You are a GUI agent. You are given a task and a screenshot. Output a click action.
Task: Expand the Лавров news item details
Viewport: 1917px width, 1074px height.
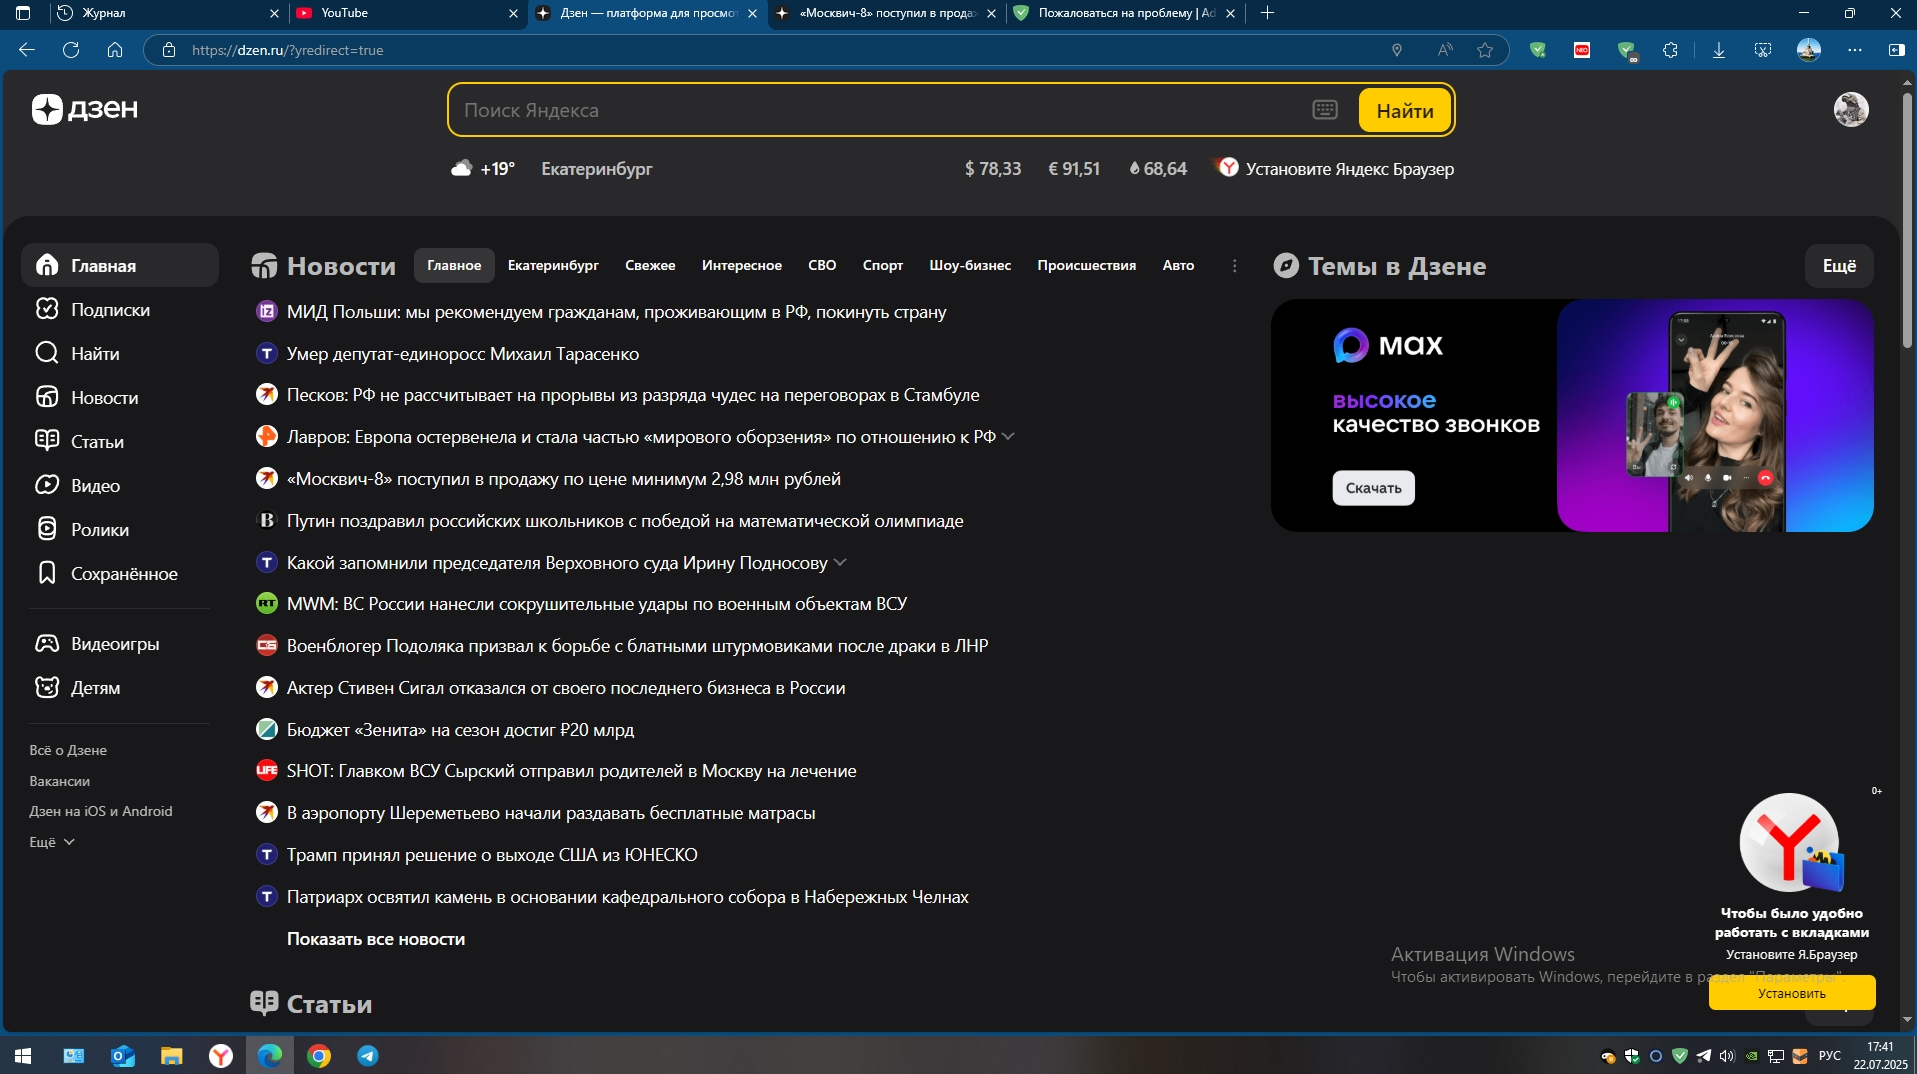(x=1009, y=436)
